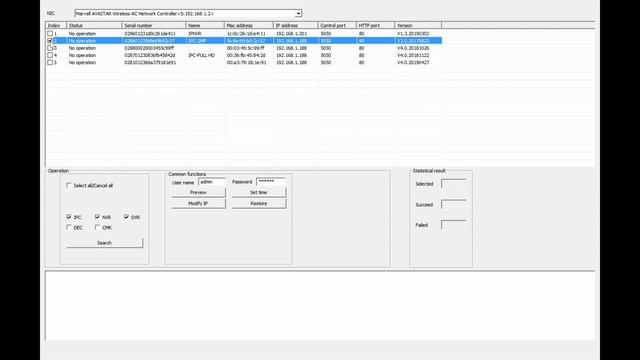Screen dimensions: 640x360
Task: Enable the DEC device type filter
Action: (x=69, y=227)
